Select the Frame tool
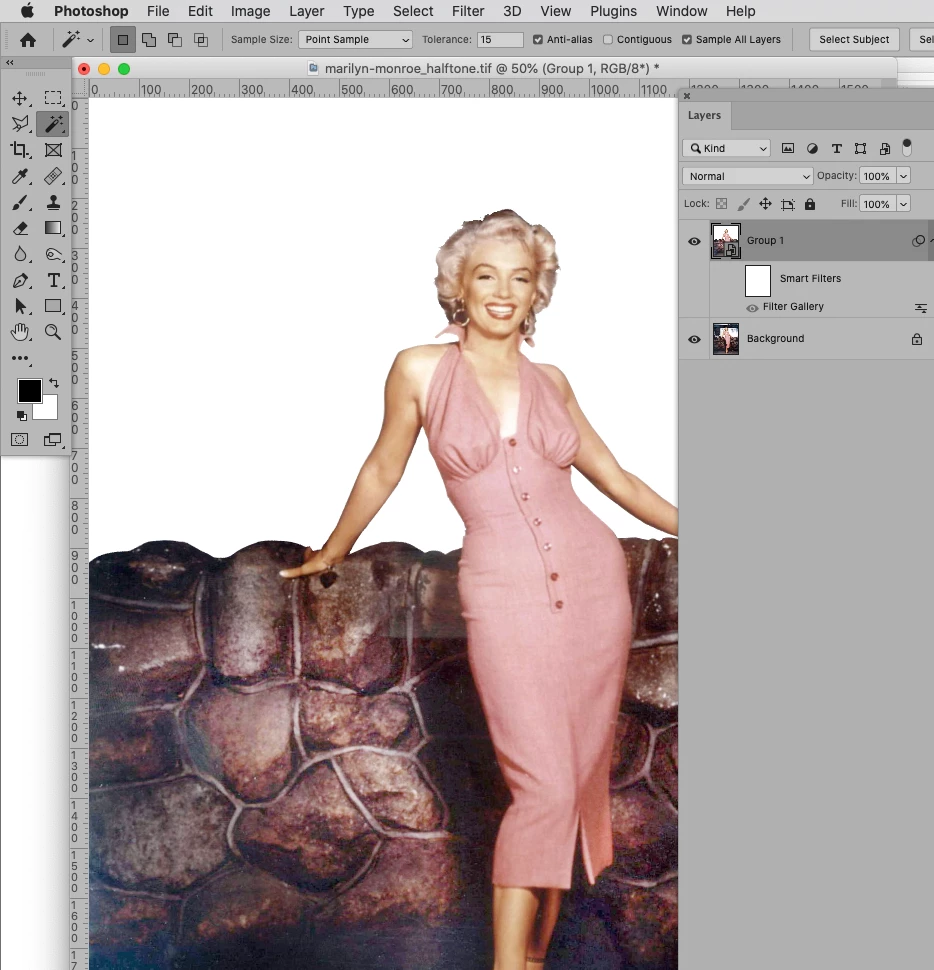Viewport: 934px width, 970px height. point(53,150)
